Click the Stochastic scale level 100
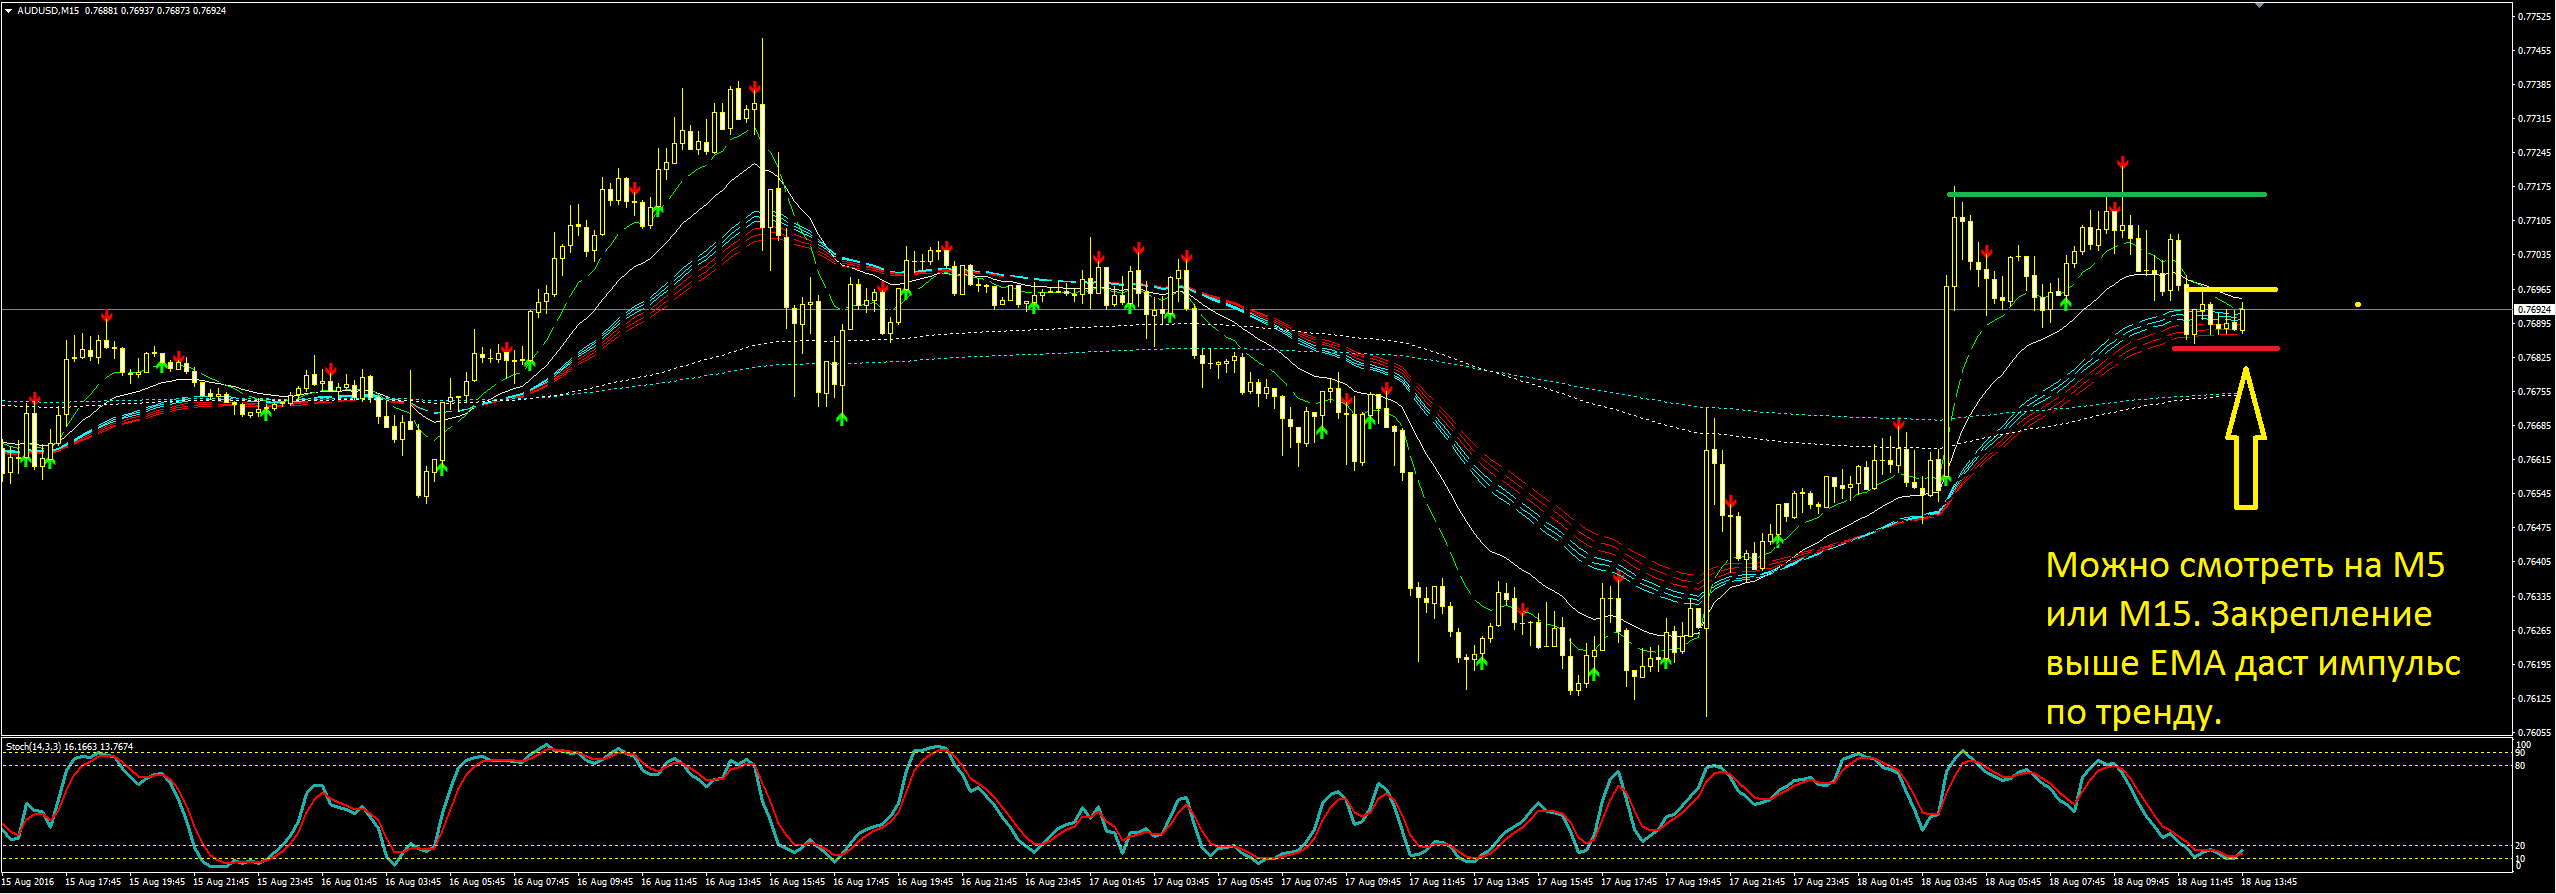 (x=2523, y=745)
